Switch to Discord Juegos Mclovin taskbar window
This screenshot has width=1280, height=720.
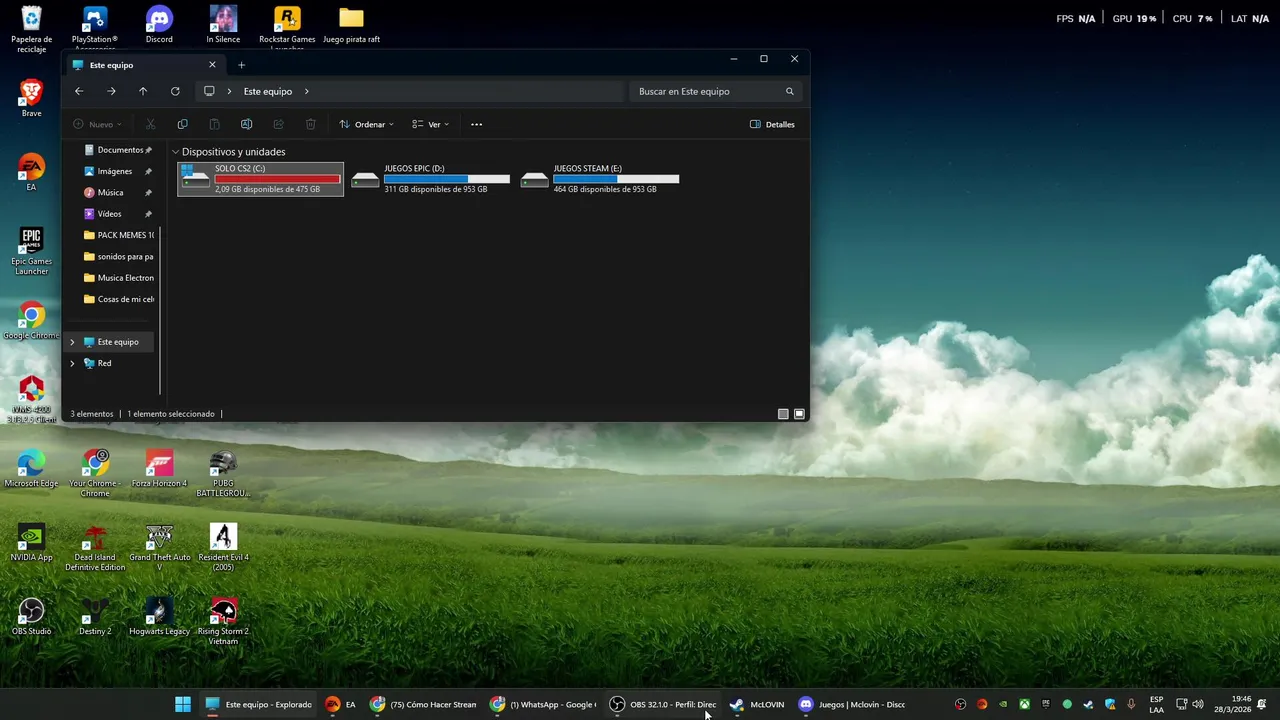[852, 704]
